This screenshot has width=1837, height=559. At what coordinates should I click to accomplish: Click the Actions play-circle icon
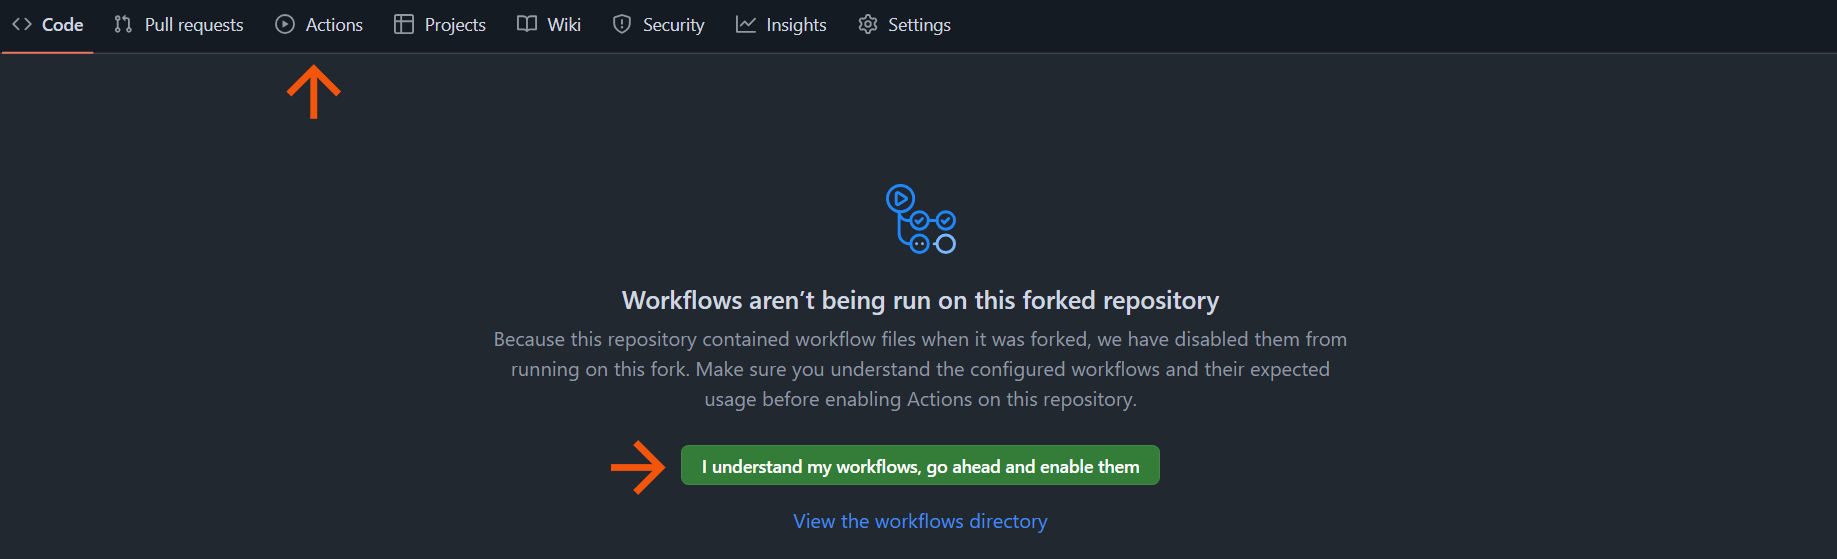point(285,25)
